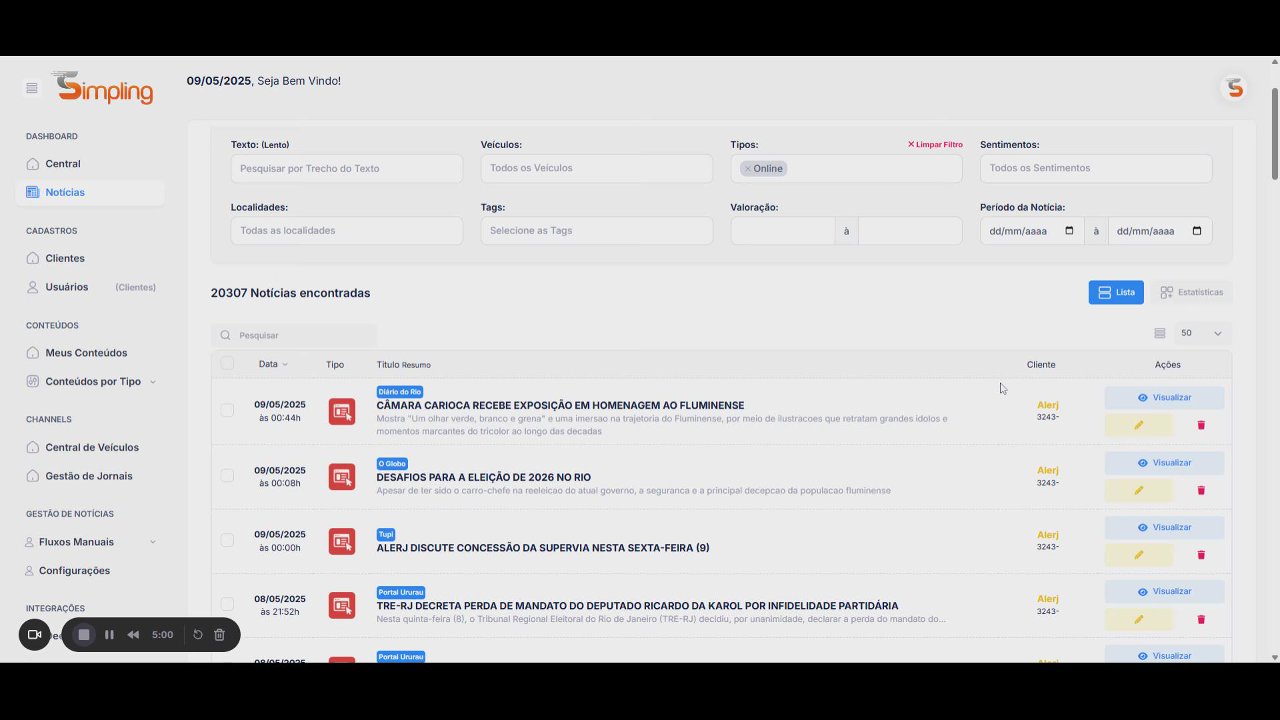
Task: Check the DESAFIOS PARA A ELEIÇÃO row checkbox
Action: (x=227, y=475)
